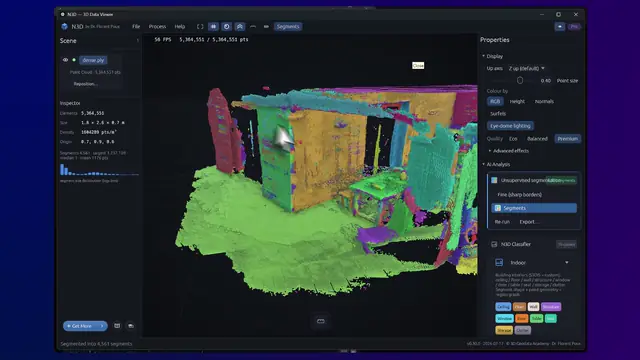Click the N3D Classifier icon
Viewport: 640px width, 360px height.
tap(494, 244)
